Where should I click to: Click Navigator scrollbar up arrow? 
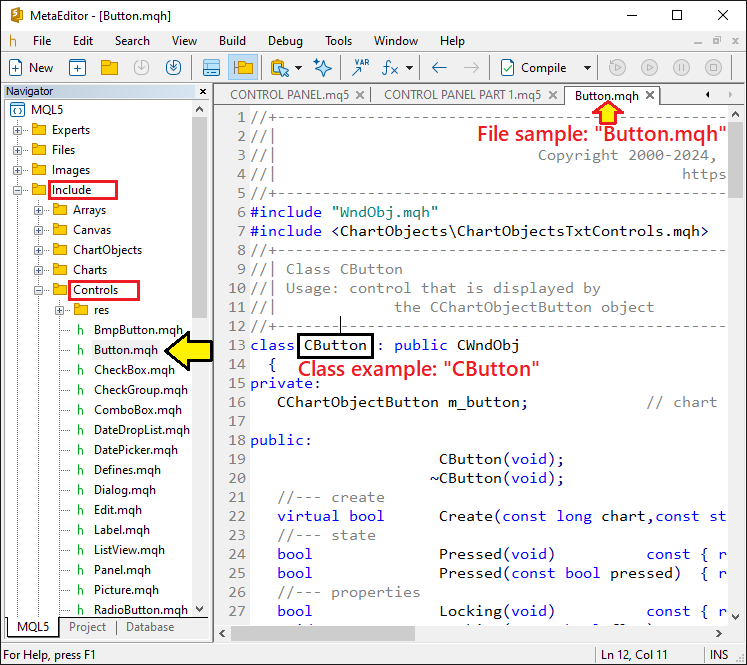tap(200, 110)
